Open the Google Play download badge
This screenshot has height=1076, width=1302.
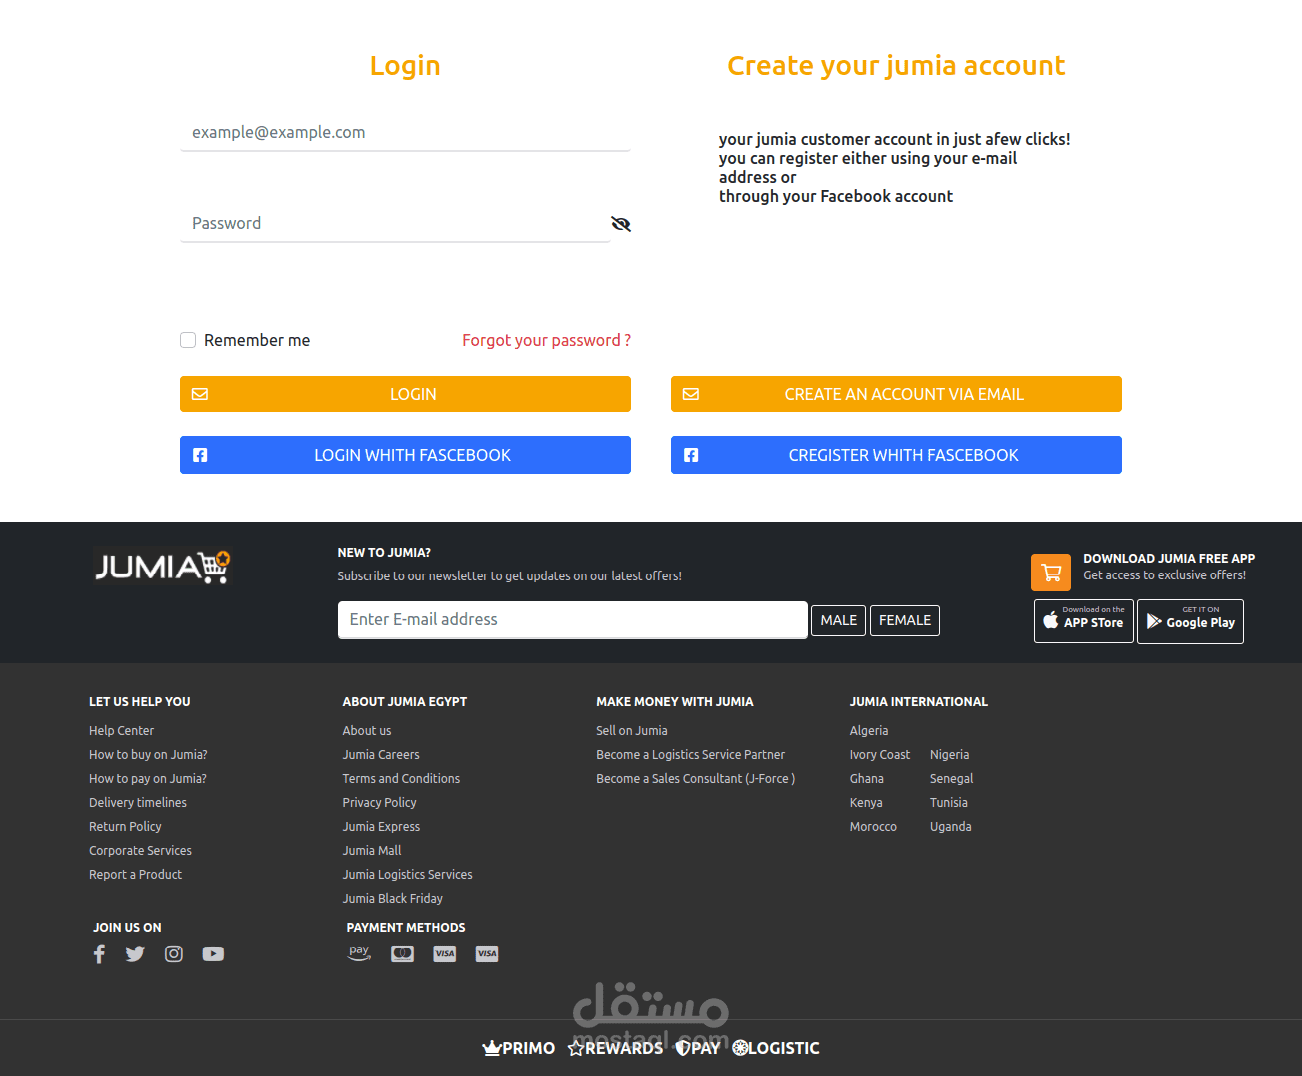tap(1190, 621)
